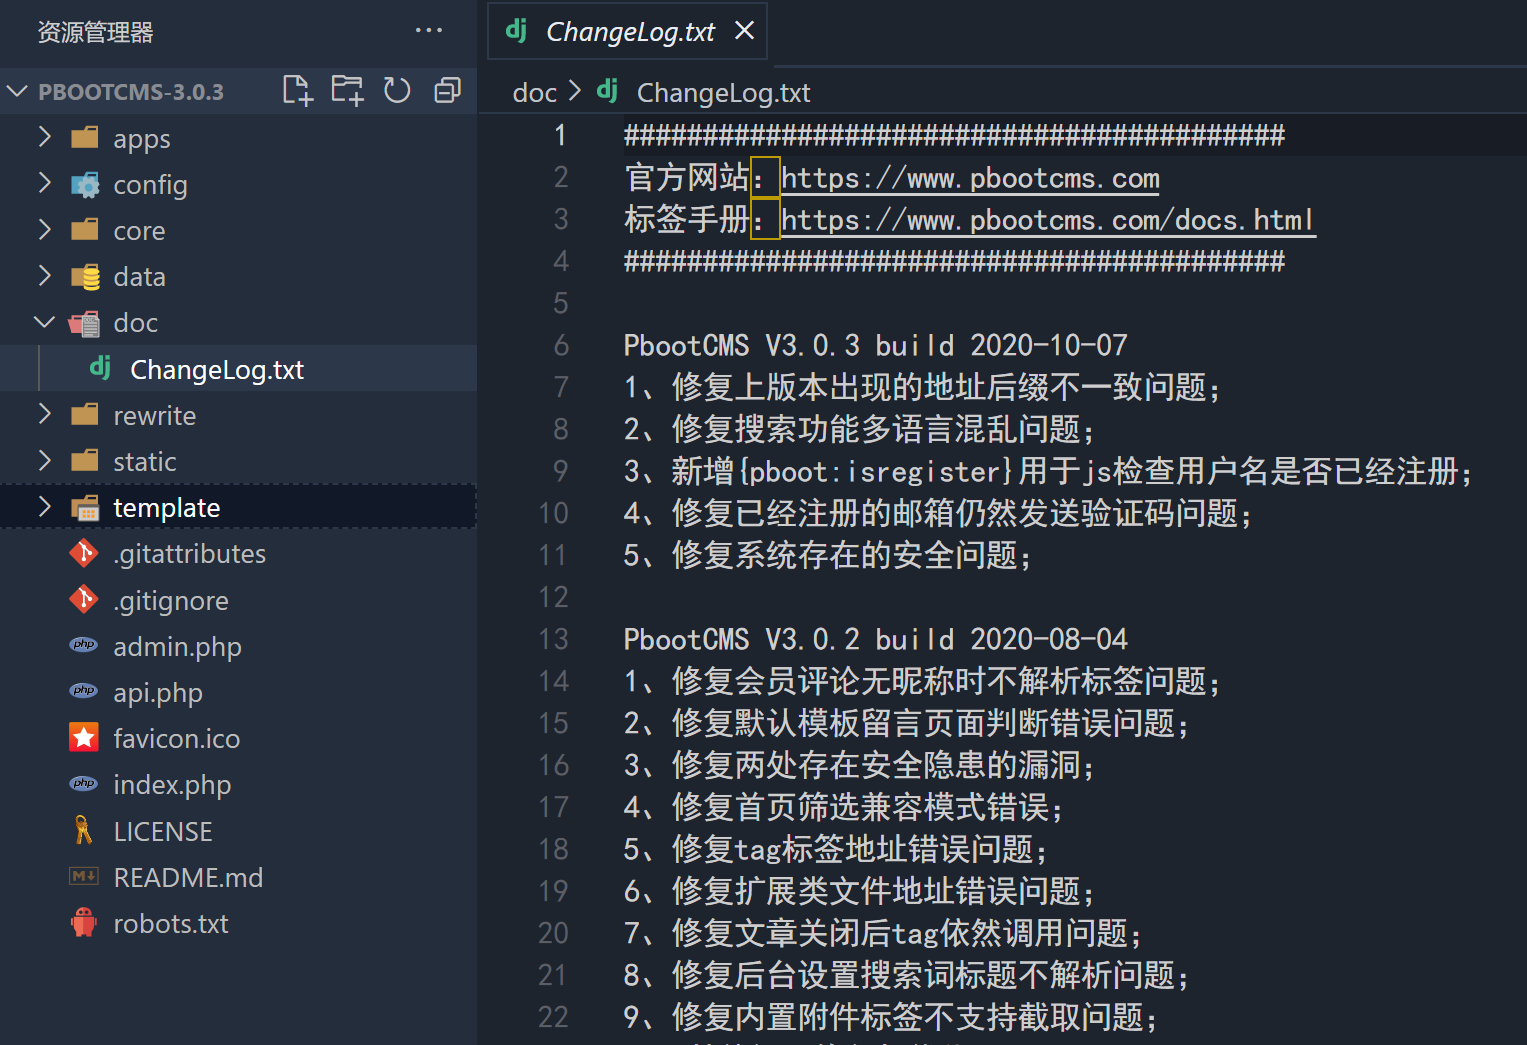Screen dimensions: 1527x1045
Task: Open the favicon.ico file
Action: coord(177,738)
